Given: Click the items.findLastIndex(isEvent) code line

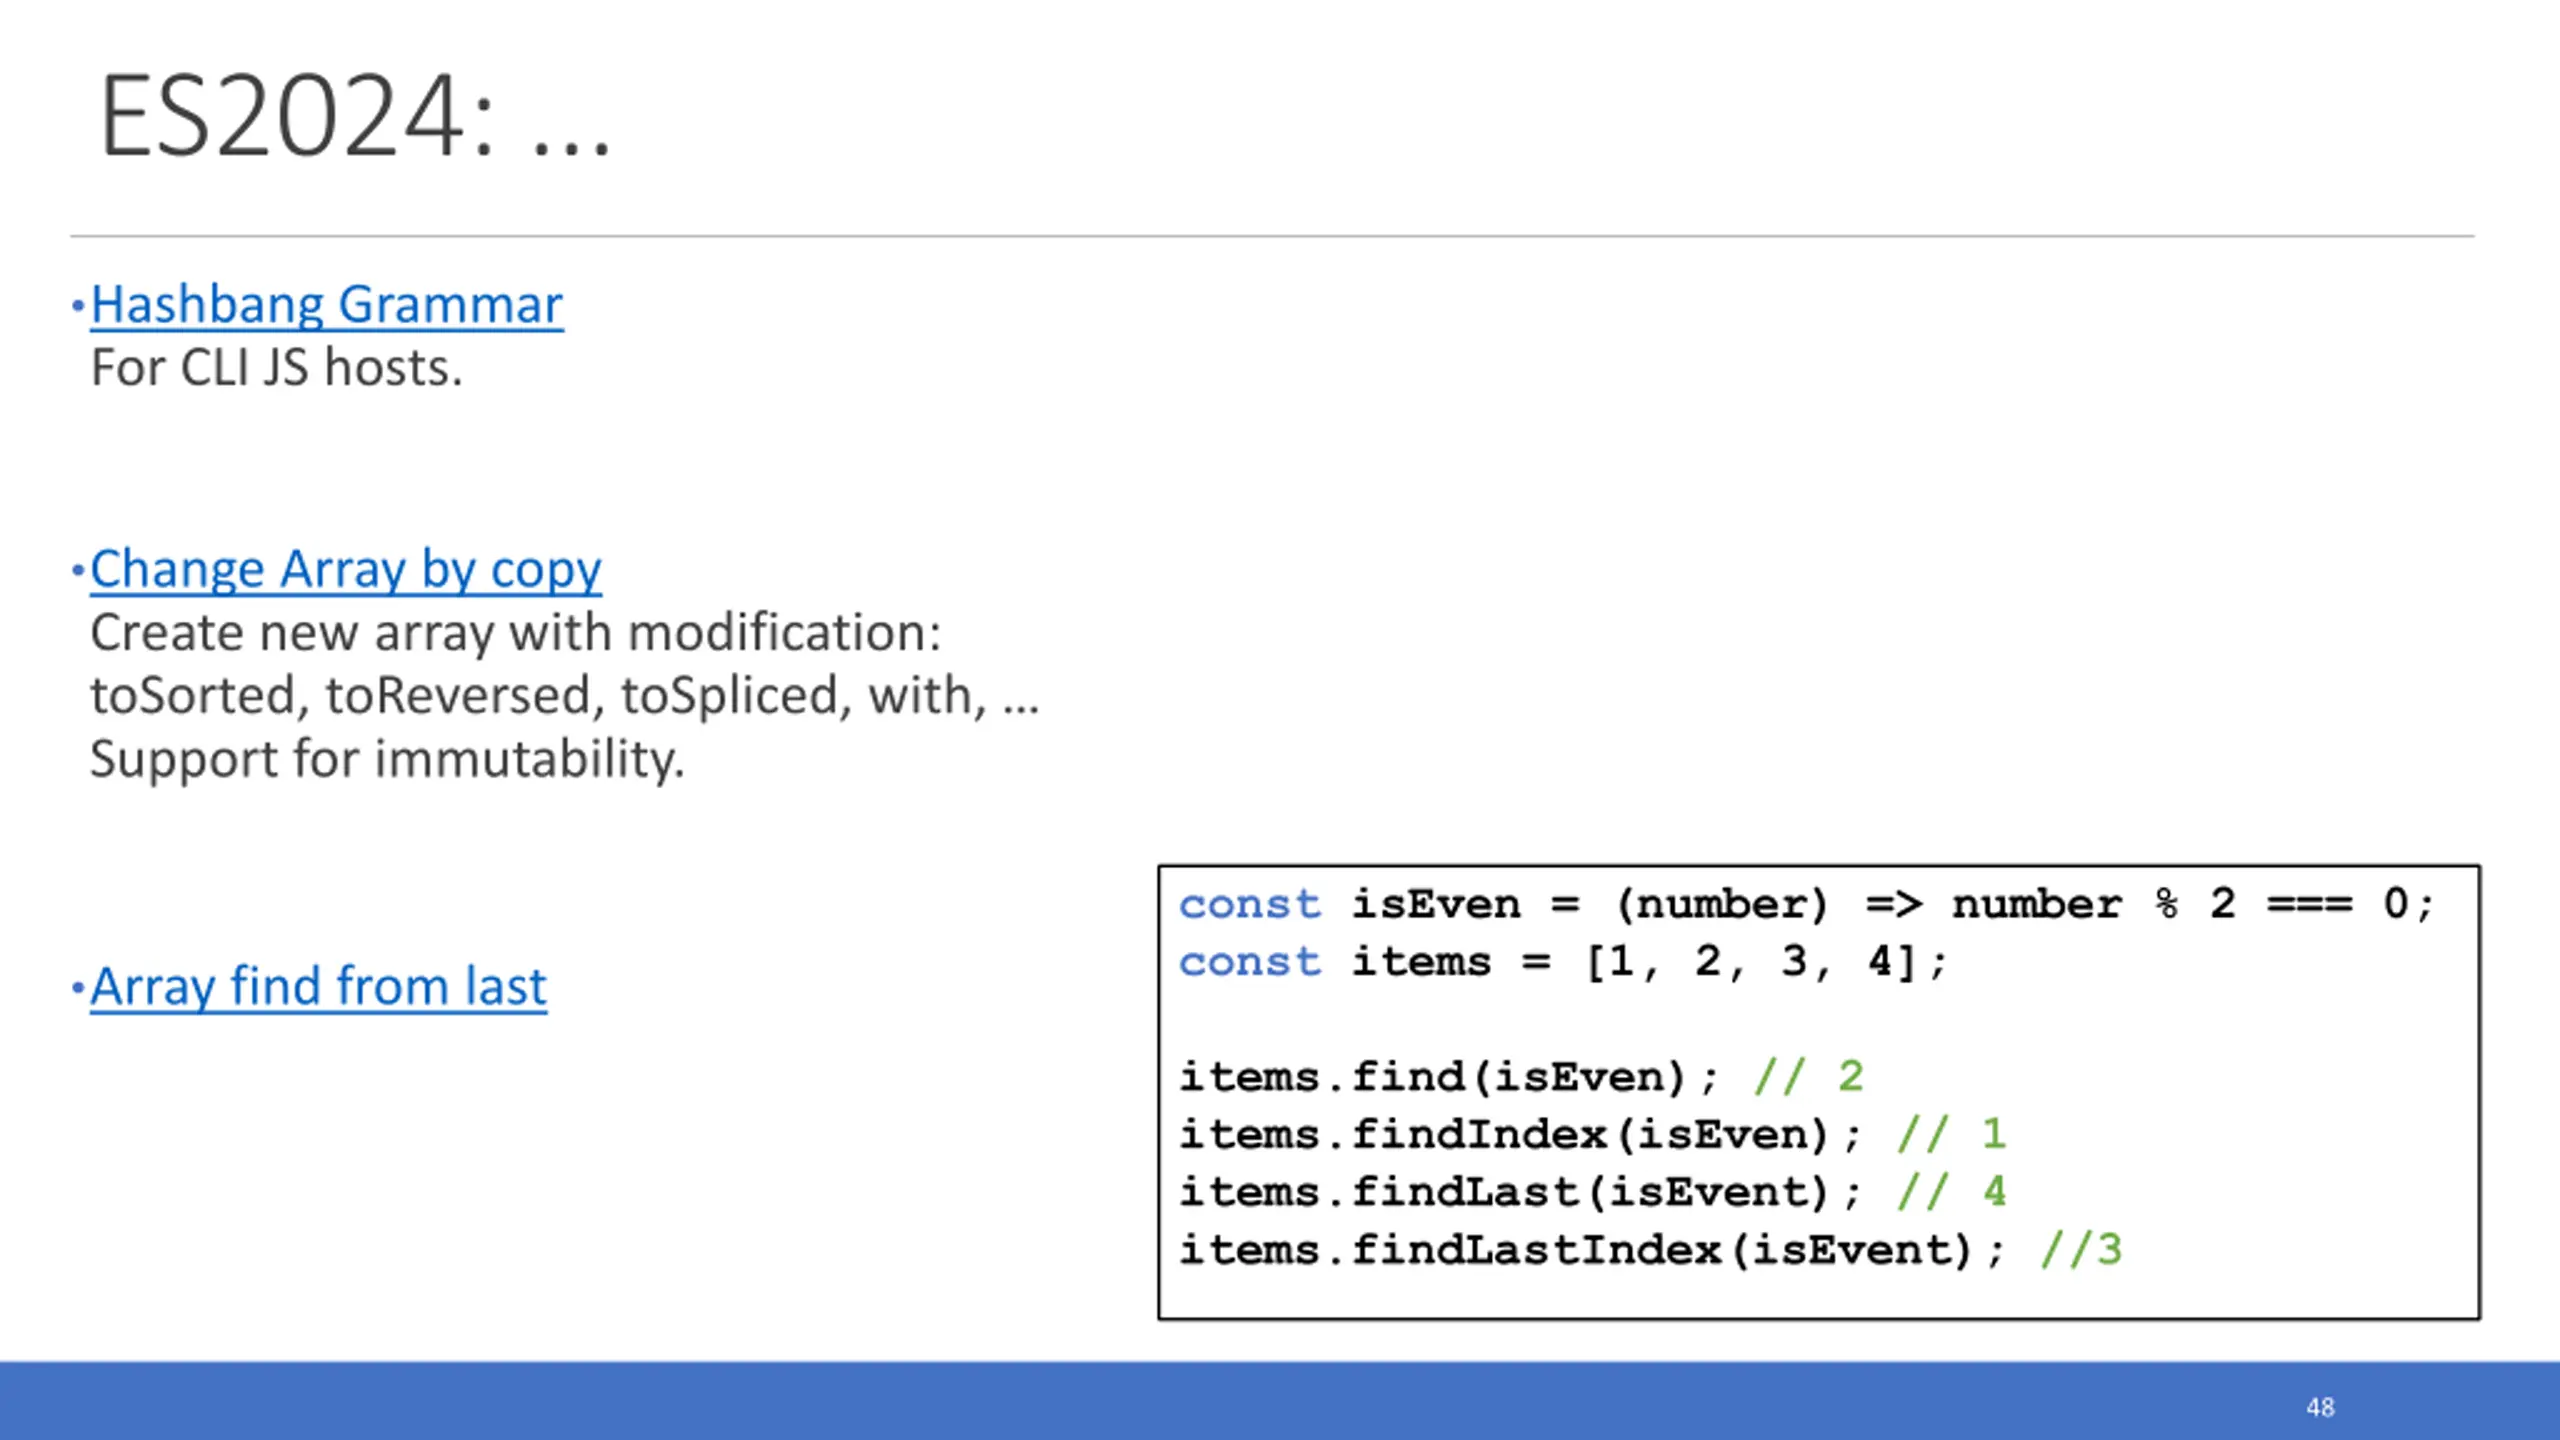Looking at the screenshot, I should pyautogui.click(x=1650, y=1250).
